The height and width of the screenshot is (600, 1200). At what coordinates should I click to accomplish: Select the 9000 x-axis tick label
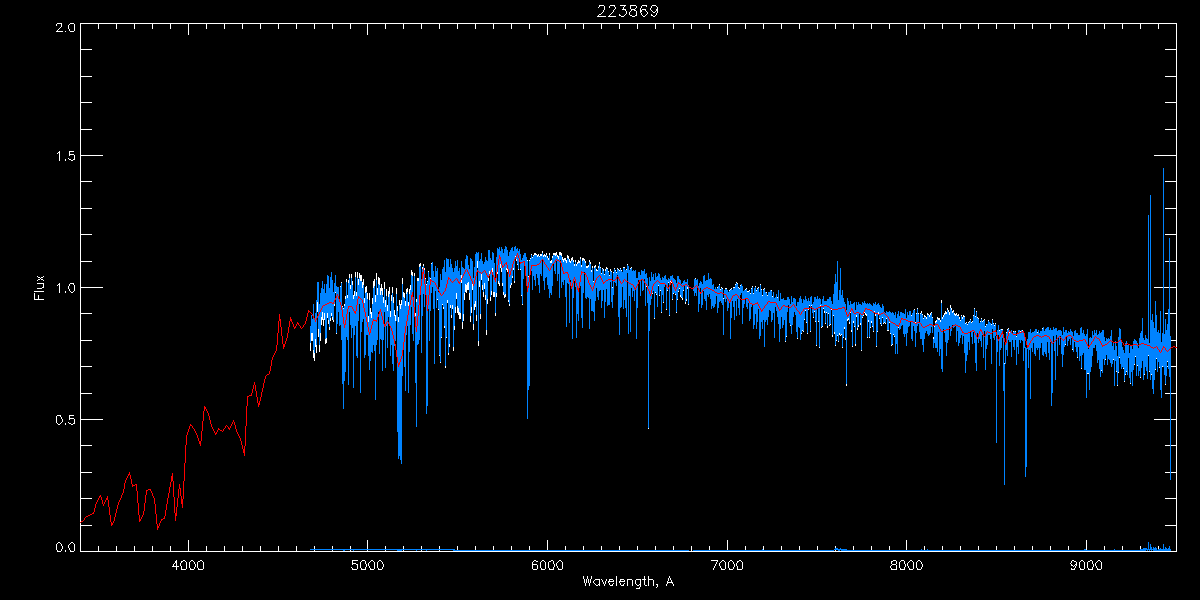click(1087, 565)
